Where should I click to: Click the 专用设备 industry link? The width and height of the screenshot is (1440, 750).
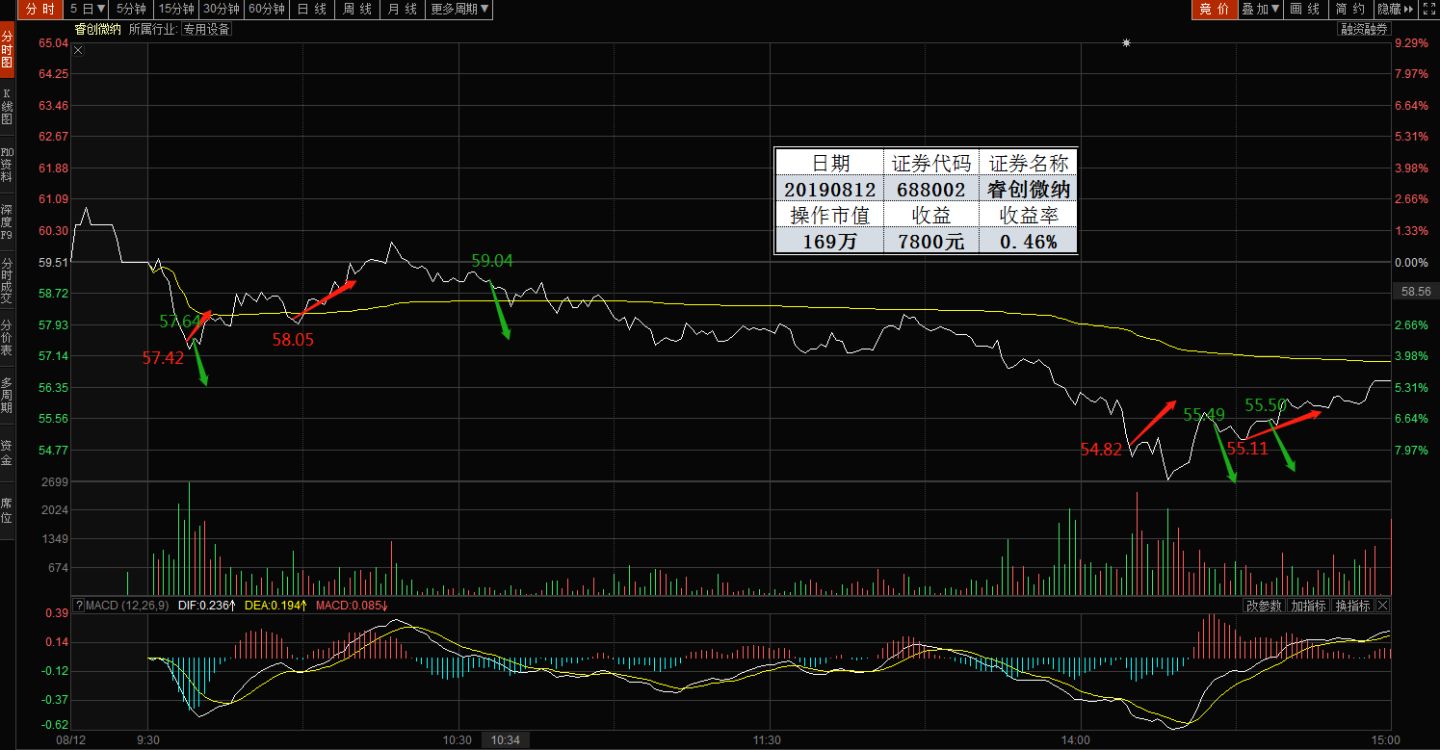[206, 29]
